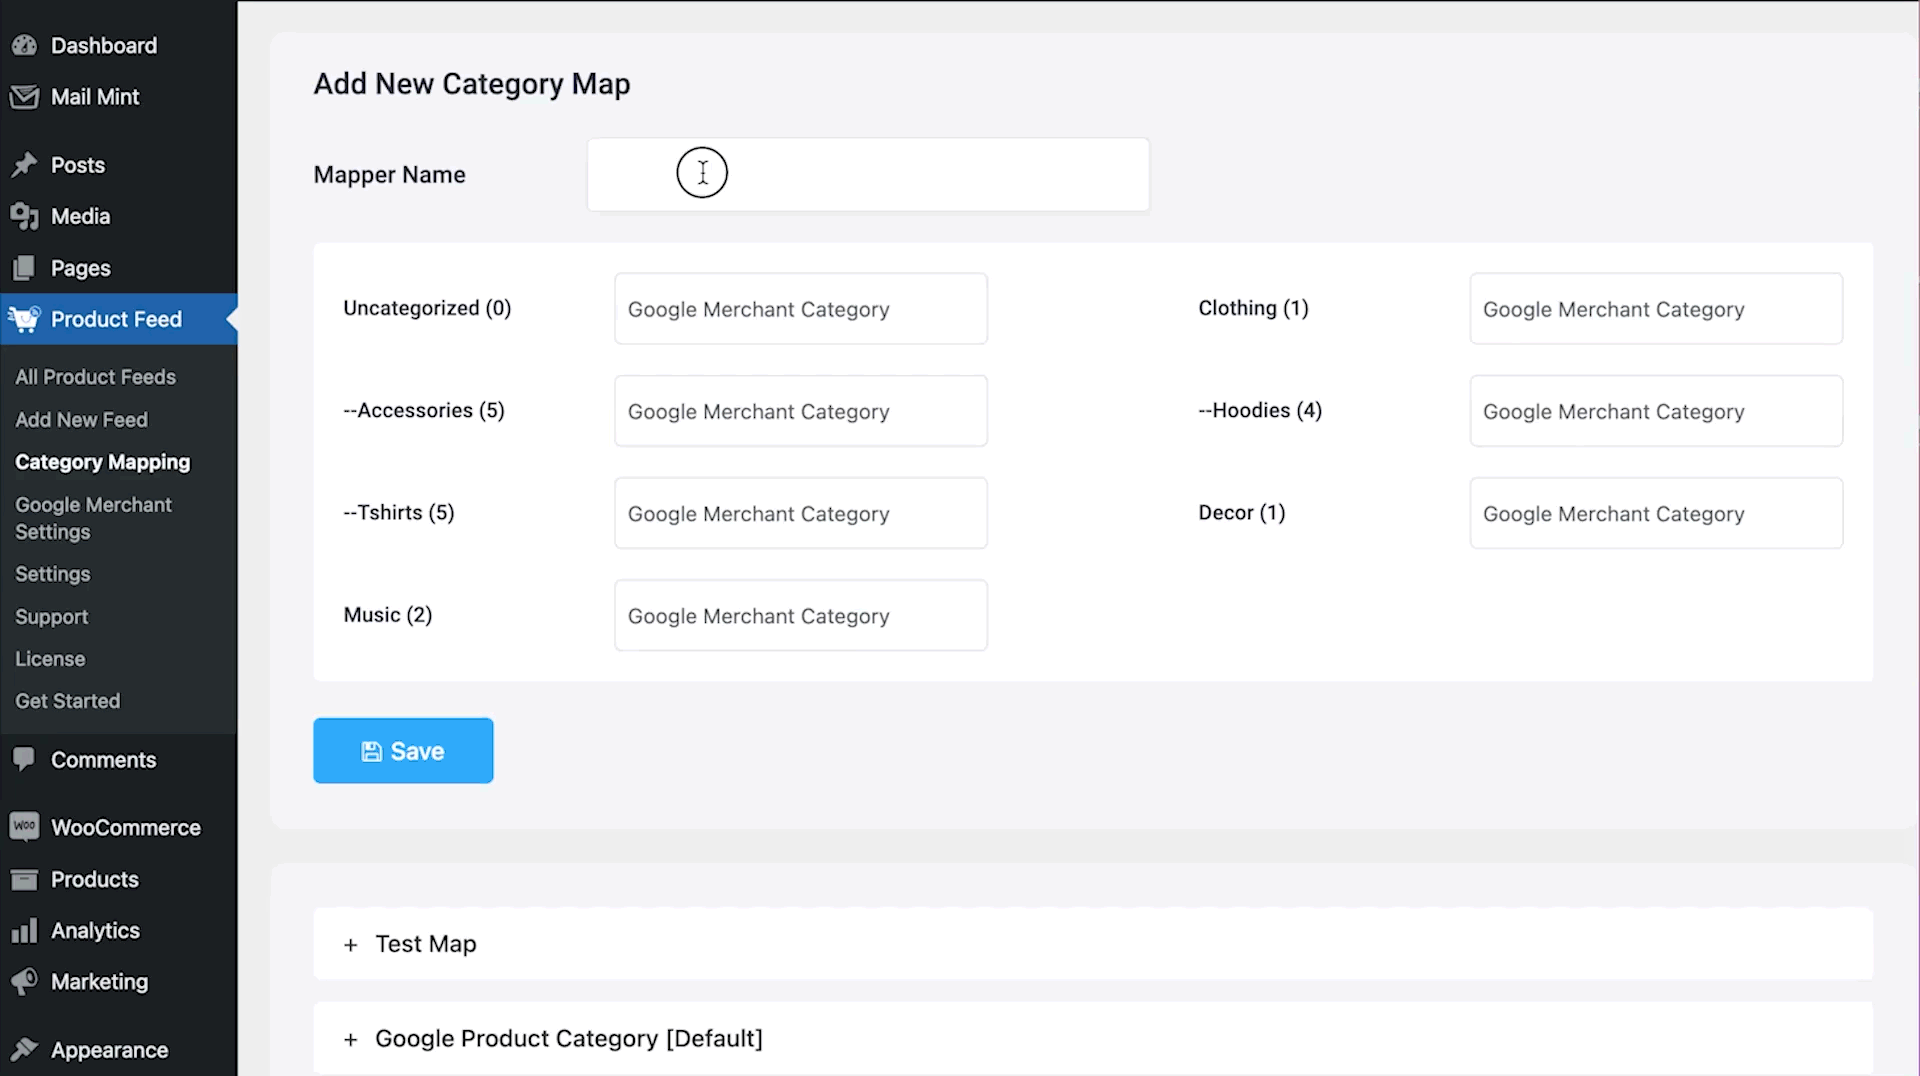The image size is (1920, 1076).
Task: Click the Products box icon
Action: 24,880
